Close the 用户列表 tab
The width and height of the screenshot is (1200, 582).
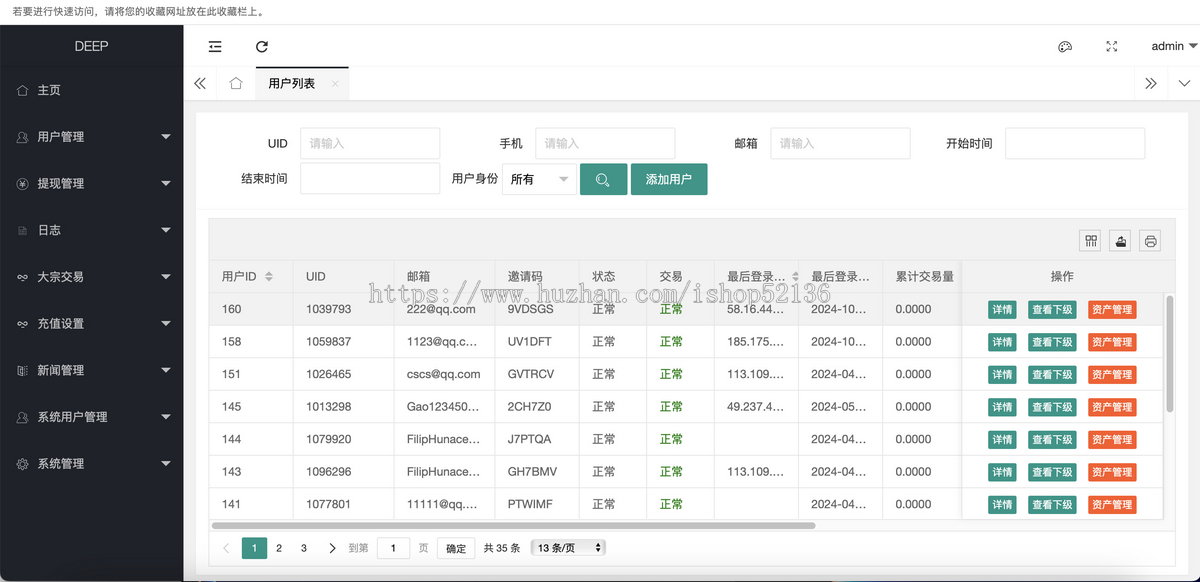point(335,84)
